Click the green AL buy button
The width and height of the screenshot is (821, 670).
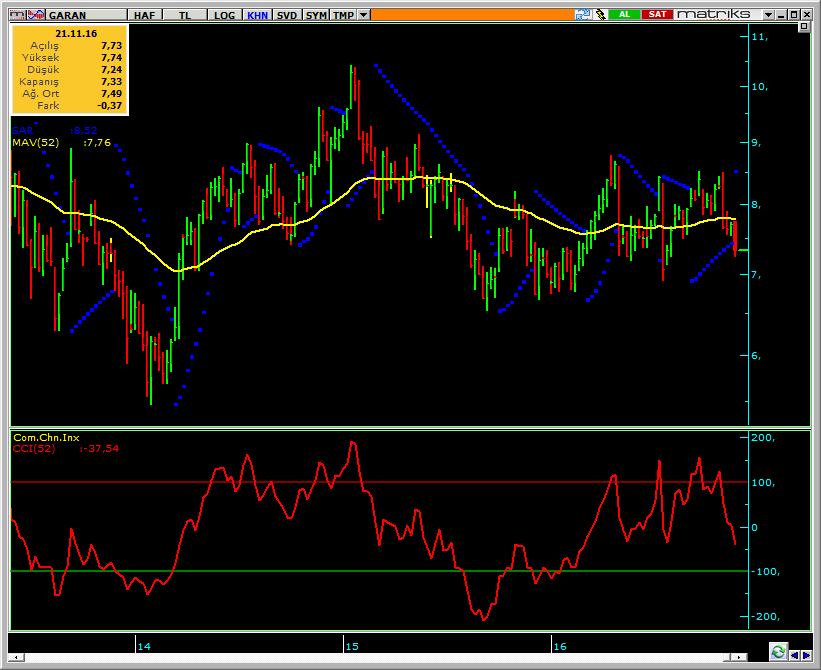click(x=624, y=14)
